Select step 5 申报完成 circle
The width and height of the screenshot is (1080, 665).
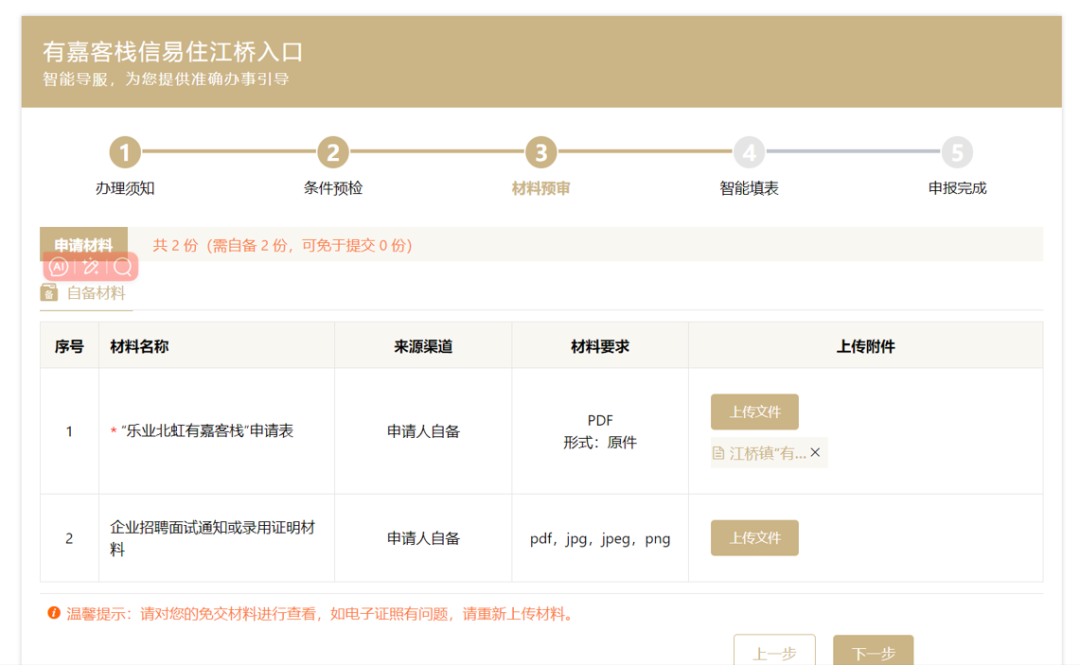(957, 152)
